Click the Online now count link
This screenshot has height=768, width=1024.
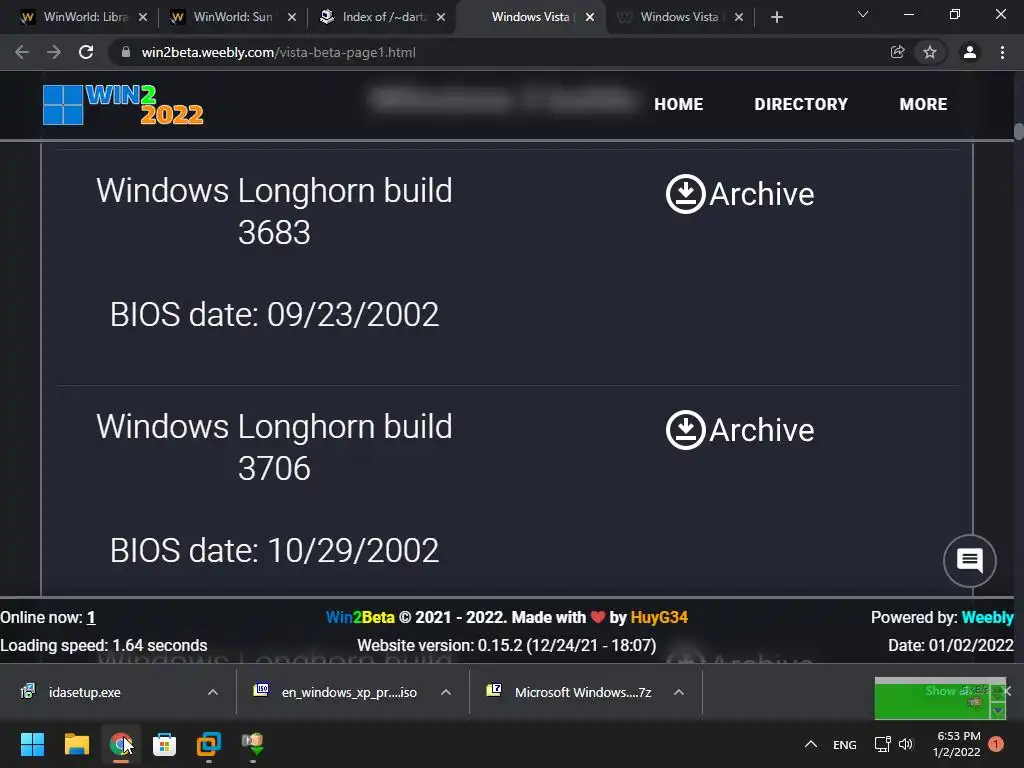coord(91,617)
